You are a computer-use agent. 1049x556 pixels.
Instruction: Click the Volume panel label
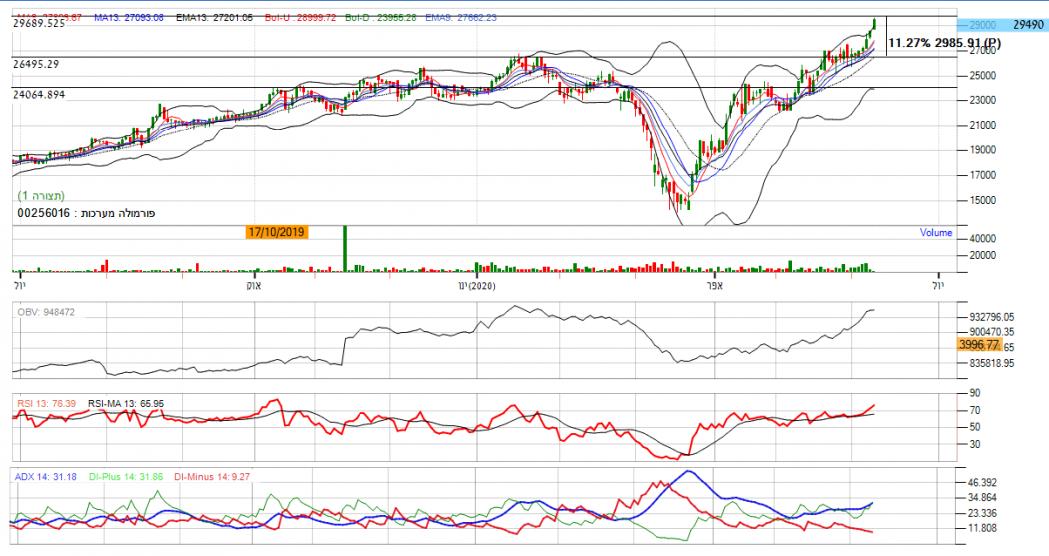click(936, 232)
